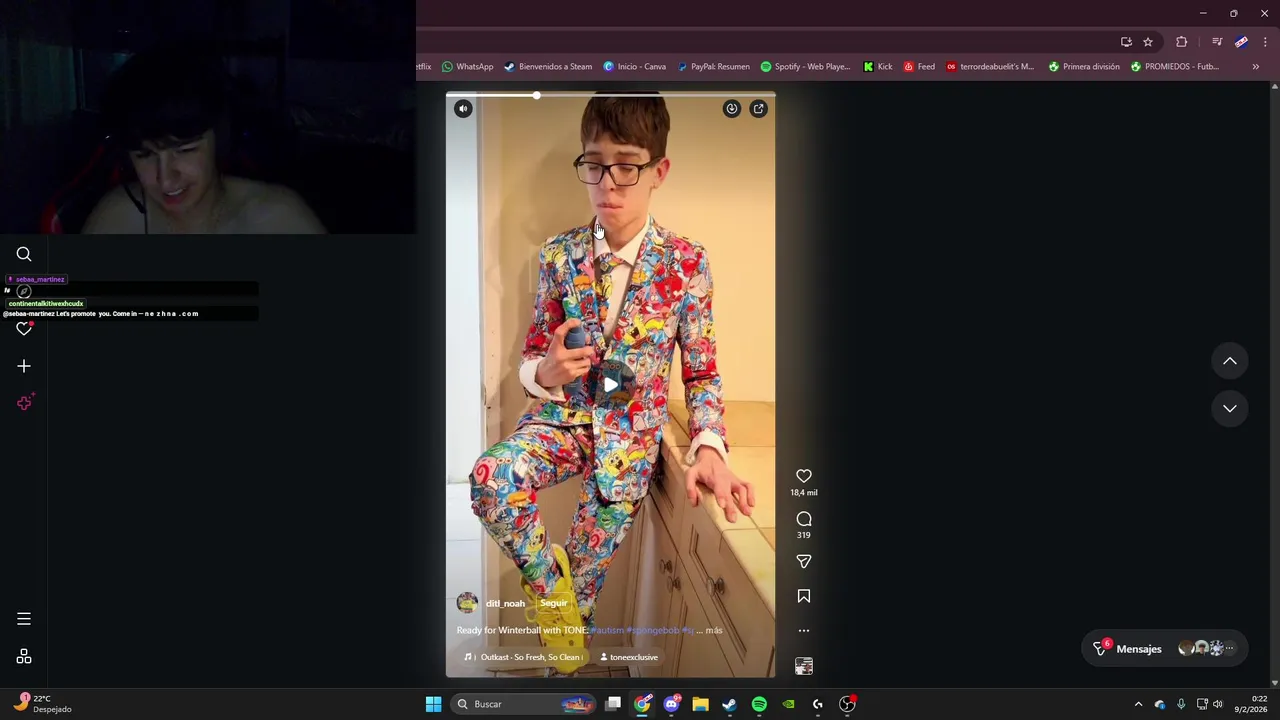Open Instagram search magnifier icon
This screenshot has width=1280, height=720.
(x=24, y=254)
